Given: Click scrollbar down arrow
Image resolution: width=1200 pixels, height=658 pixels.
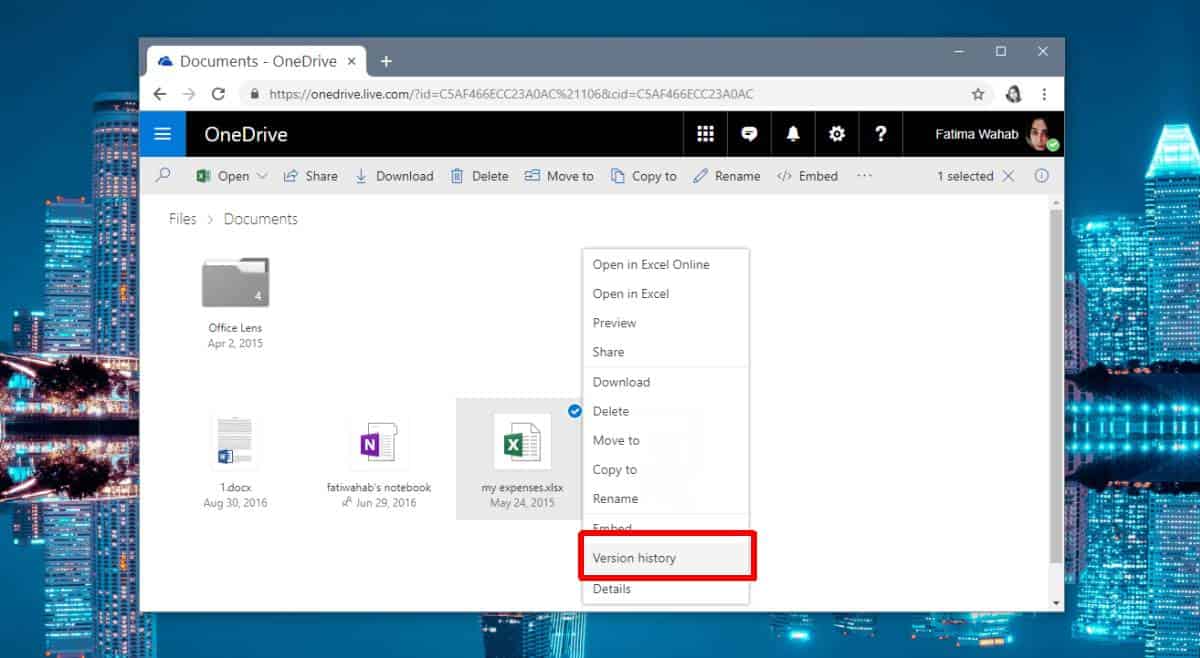Looking at the screenshot, I should coord(1057,603).
